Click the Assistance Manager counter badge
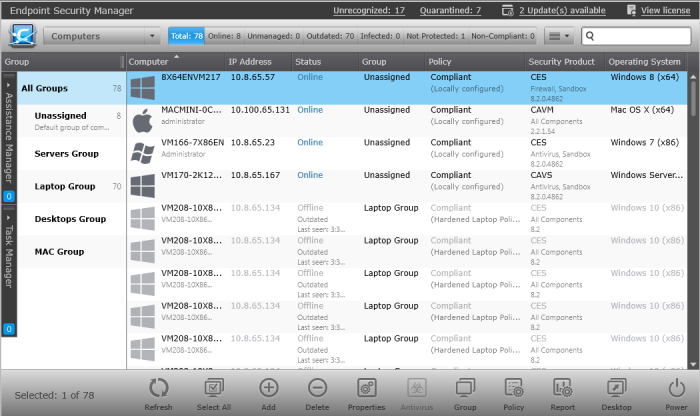The width and height of the screenshot is (700, 416). coord(9,196)
